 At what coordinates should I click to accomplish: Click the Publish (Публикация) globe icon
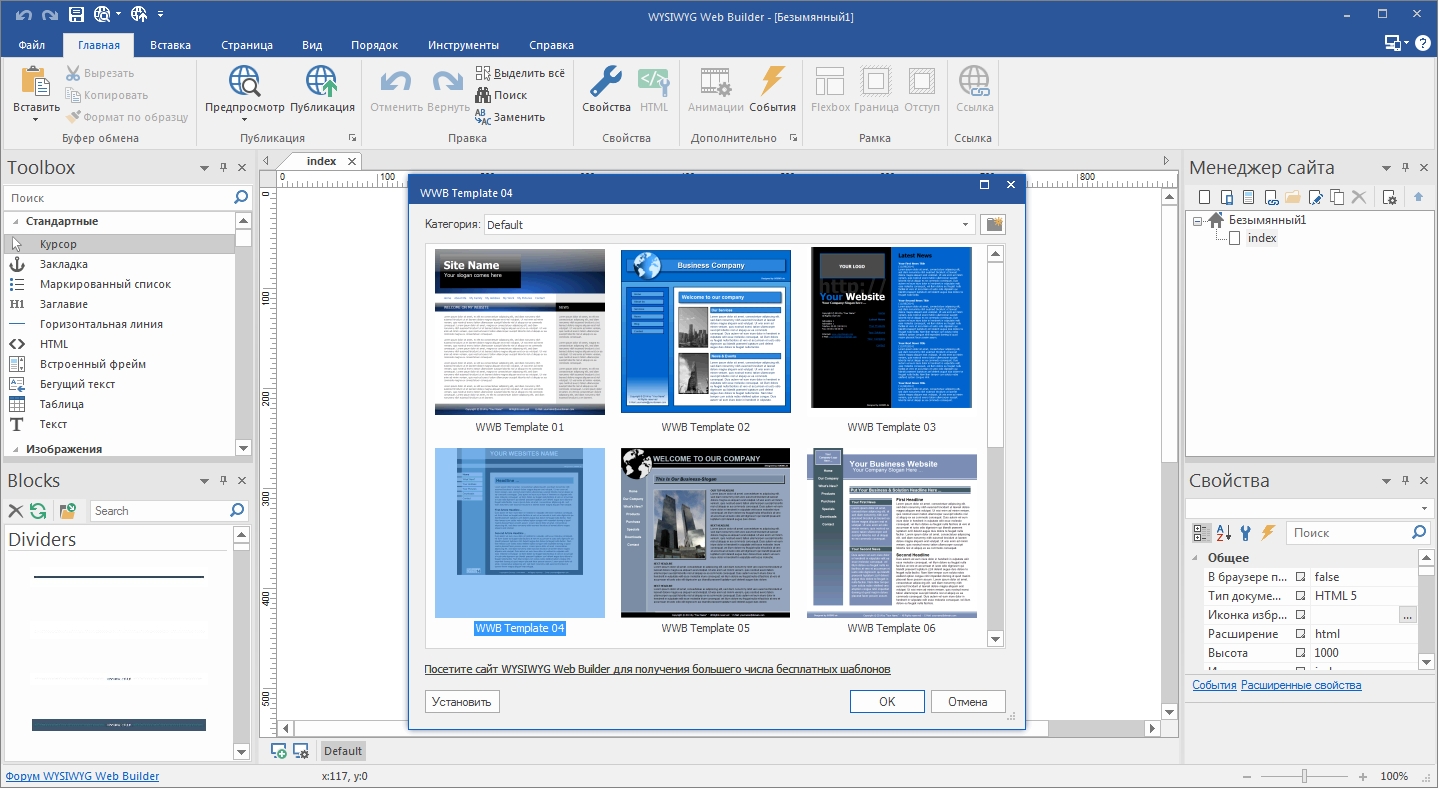(x=322, y=89)
